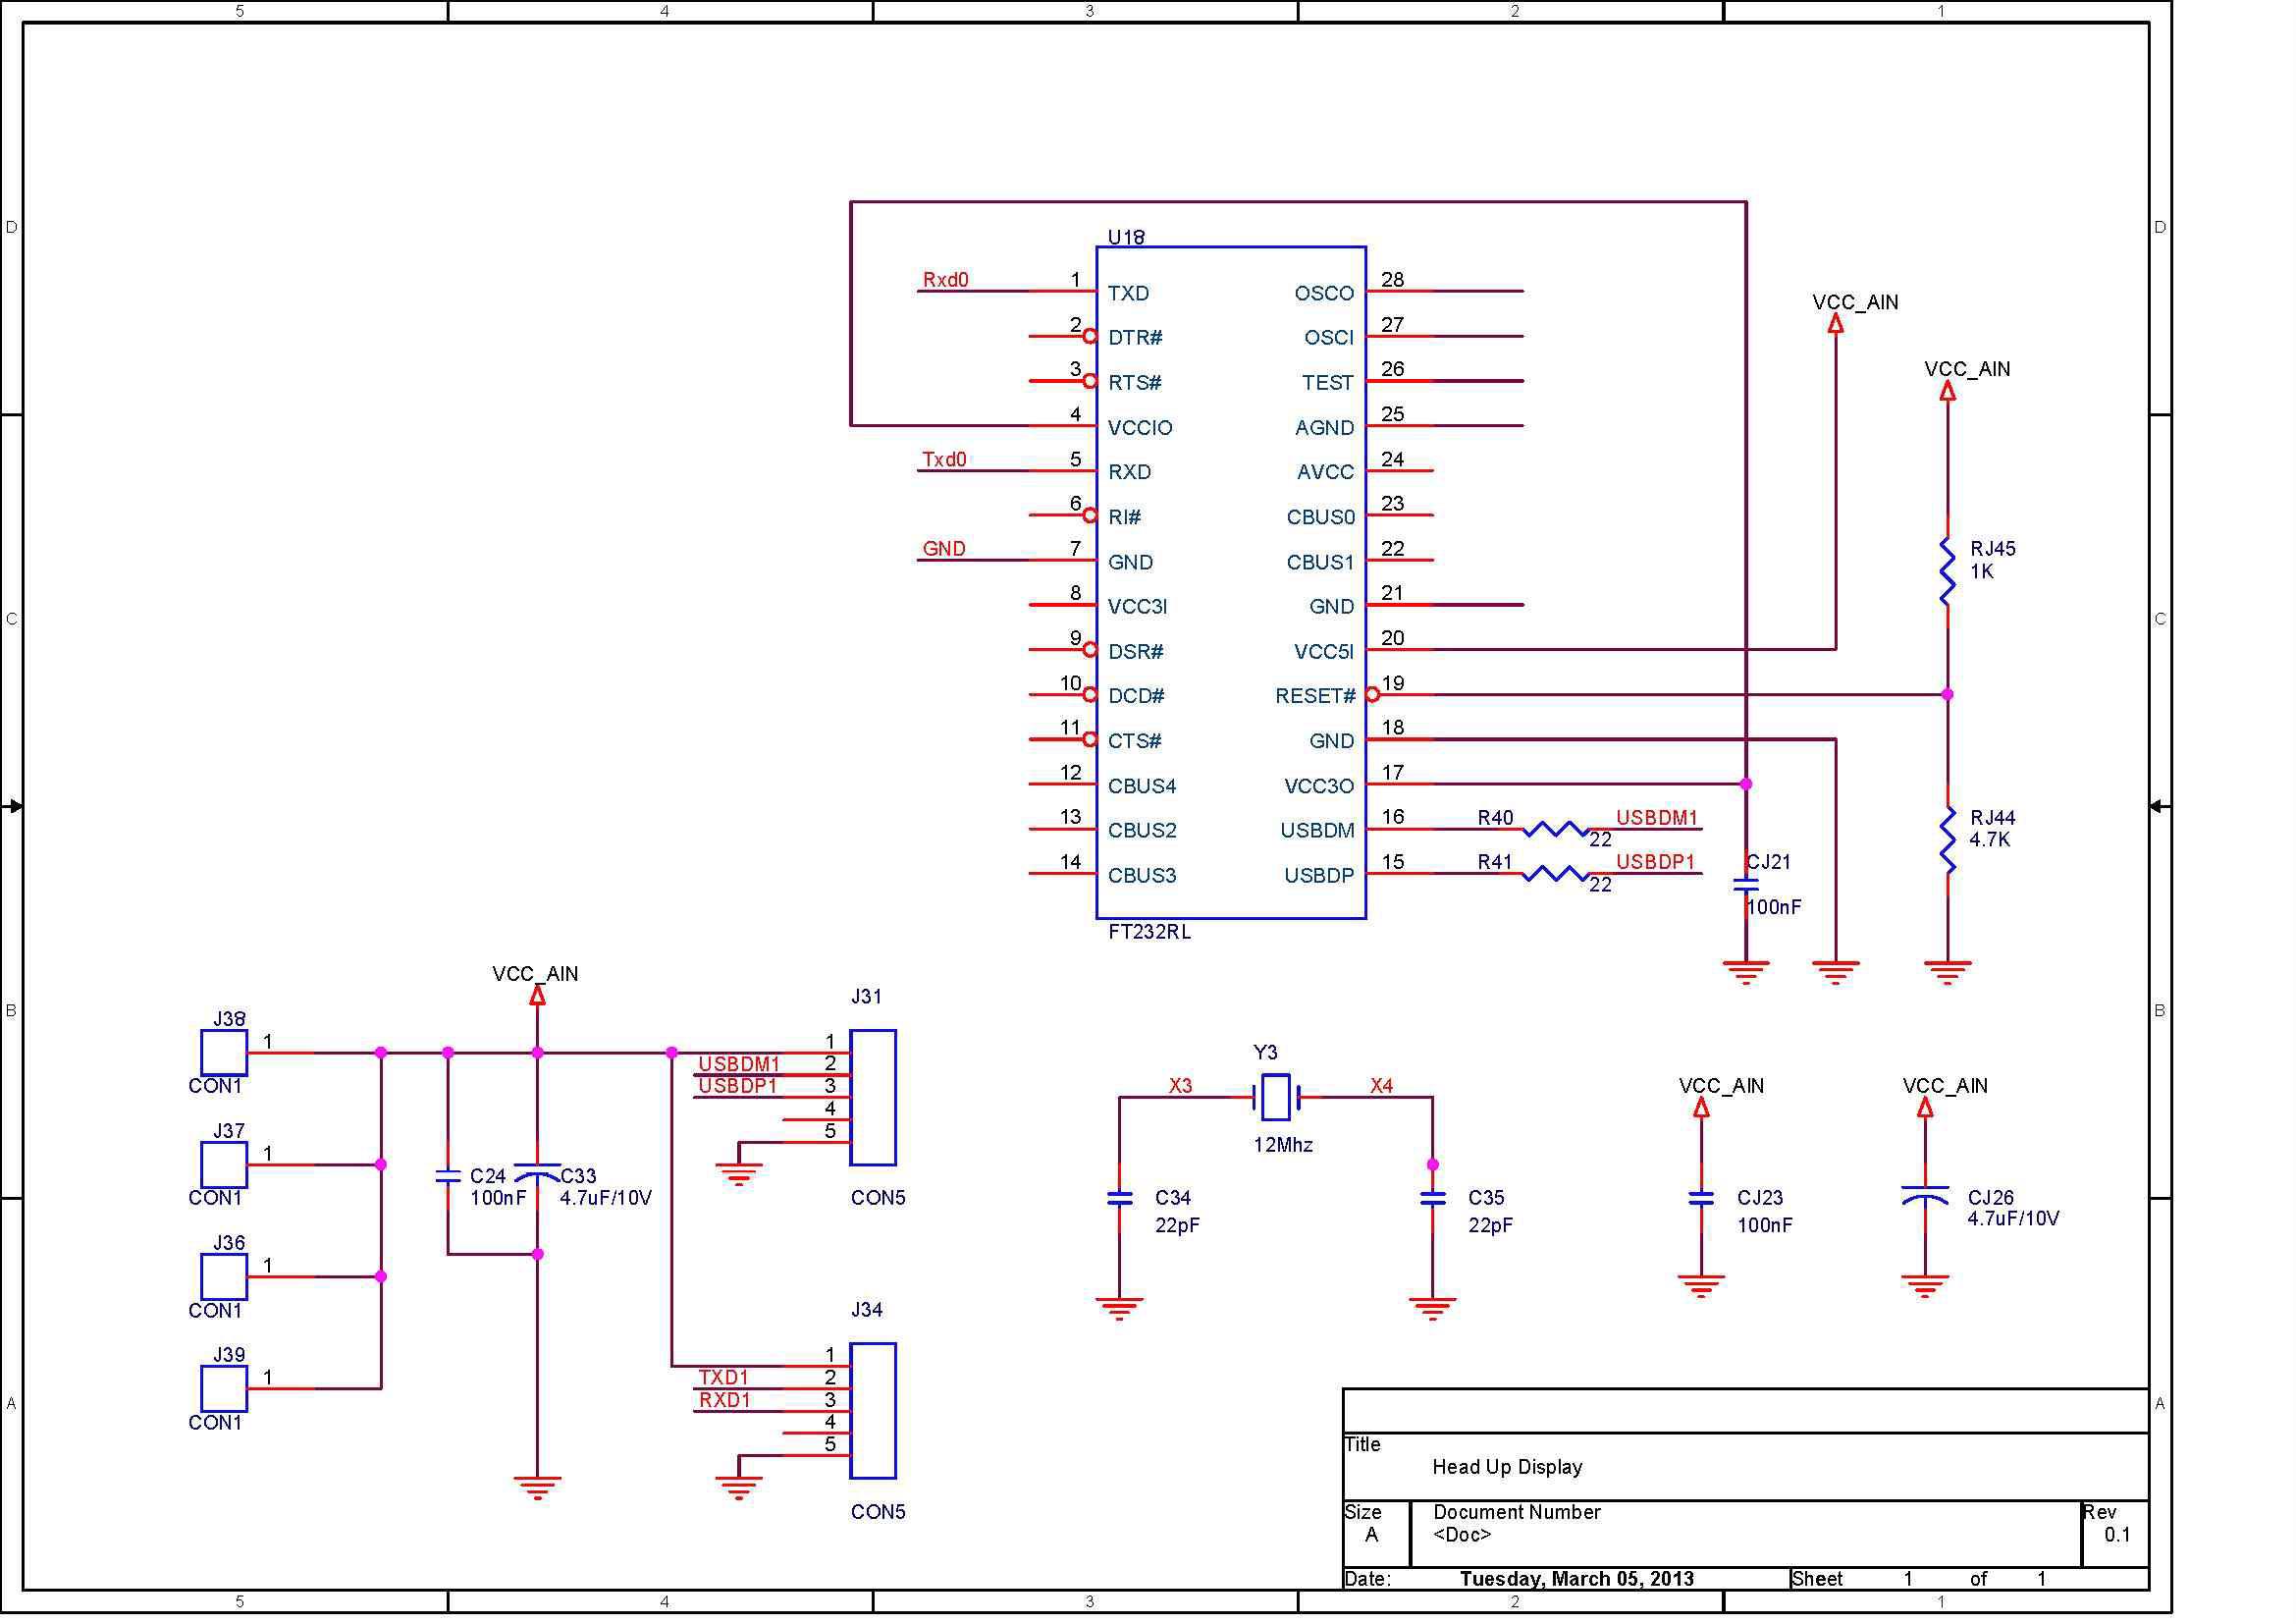Select the J37 CON1 connector box
This screenshot has width=2296, height=1624.
[224, 1165]
